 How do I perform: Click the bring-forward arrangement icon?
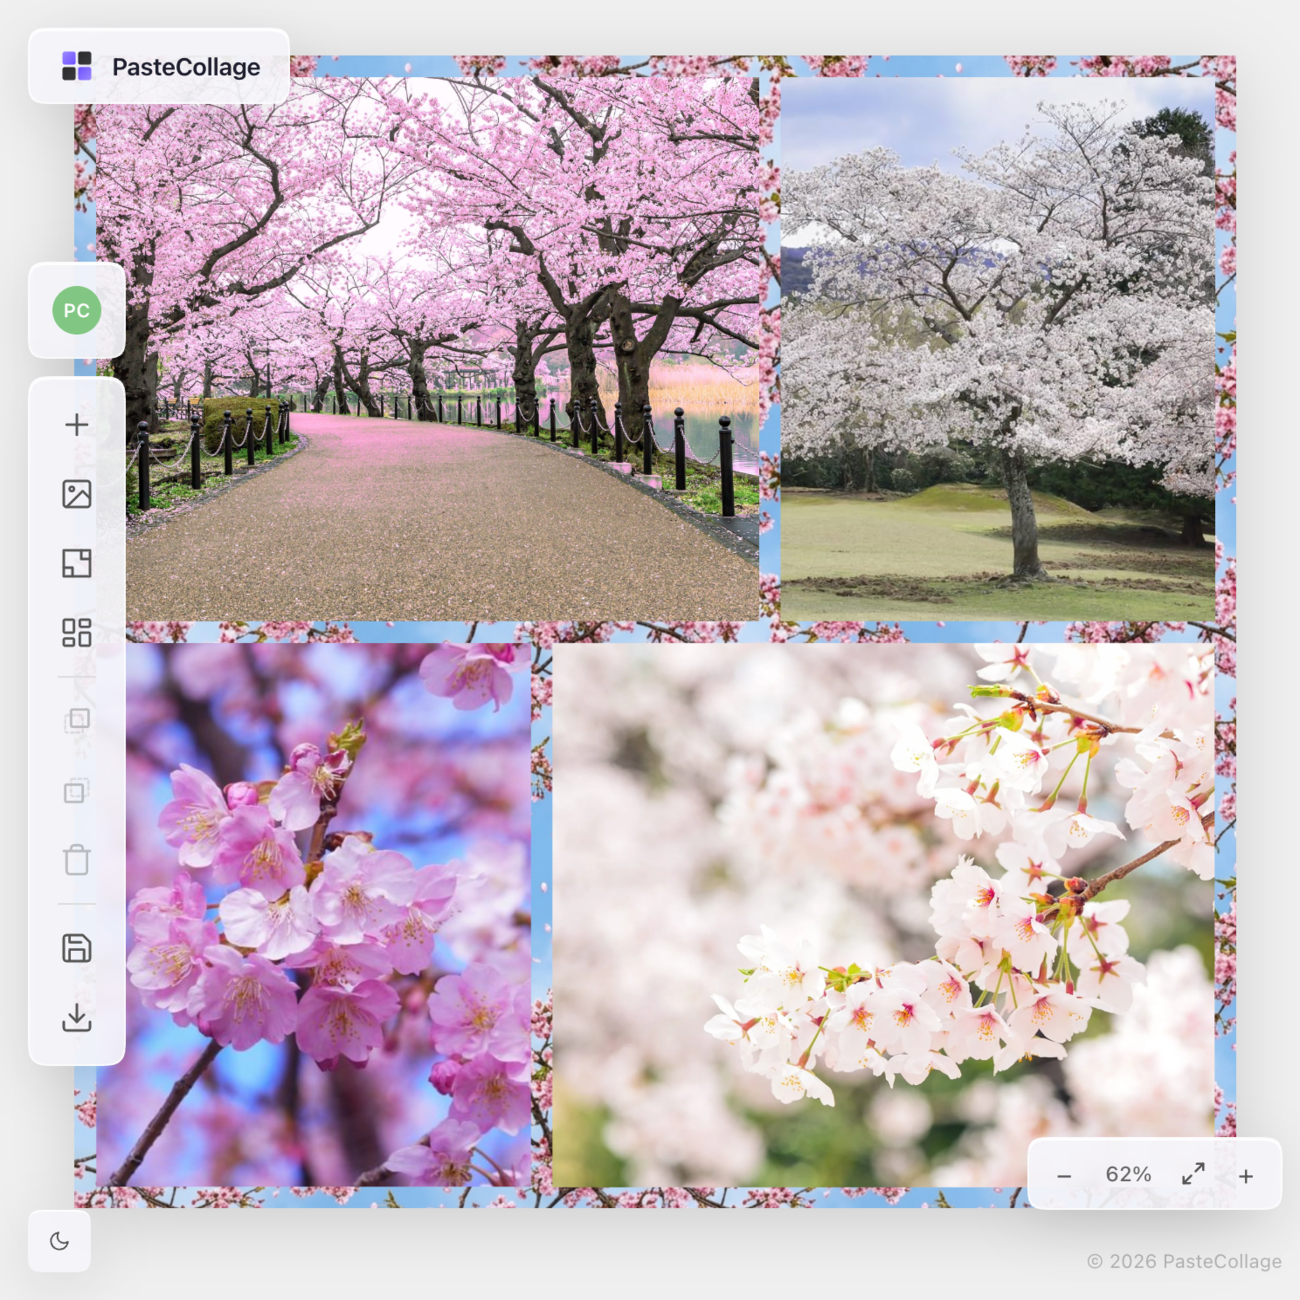coord(77,719)
